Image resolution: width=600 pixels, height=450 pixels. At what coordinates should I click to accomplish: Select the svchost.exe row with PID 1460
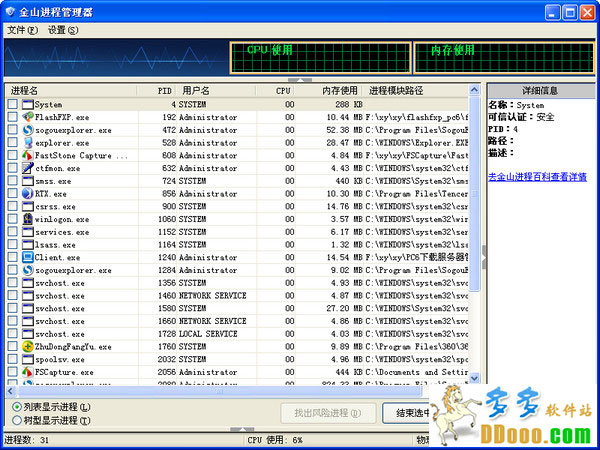click(237, 295)
